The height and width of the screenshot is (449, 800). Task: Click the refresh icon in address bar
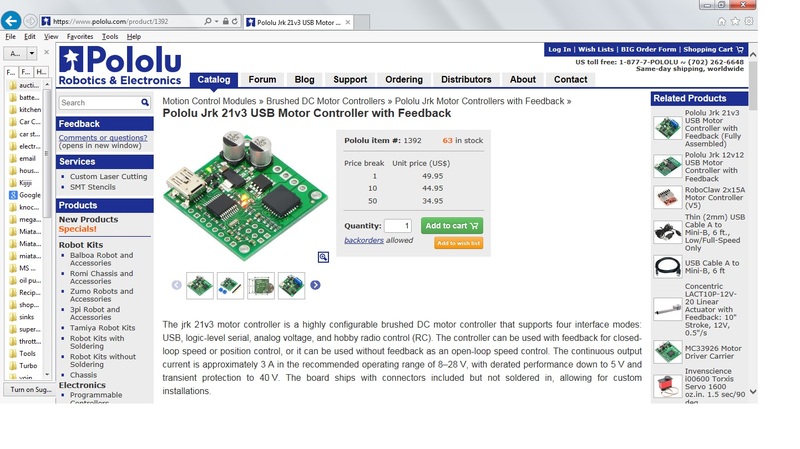pyautogui.click(x=235, y=21)
